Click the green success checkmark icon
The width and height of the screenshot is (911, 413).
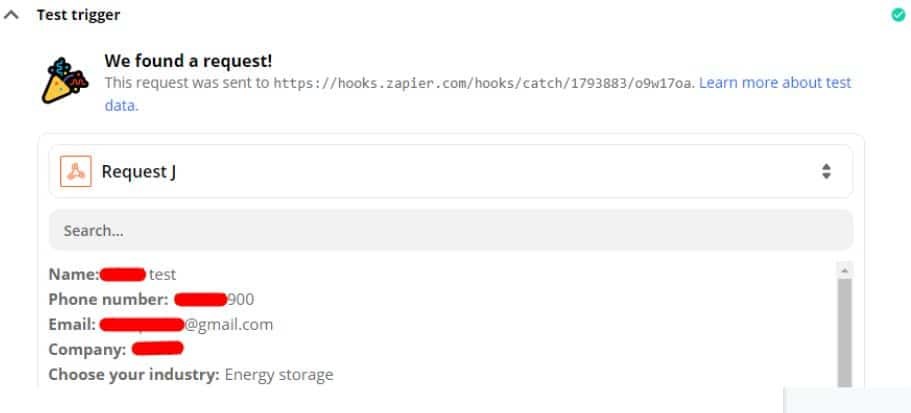pos(898,15)
